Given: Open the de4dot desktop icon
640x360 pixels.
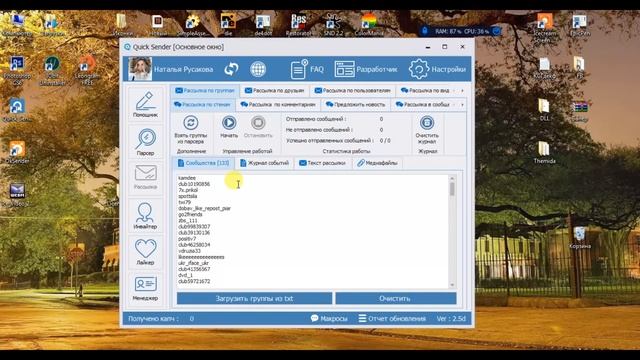Looking at the screenshot, I should click(263, 24).
